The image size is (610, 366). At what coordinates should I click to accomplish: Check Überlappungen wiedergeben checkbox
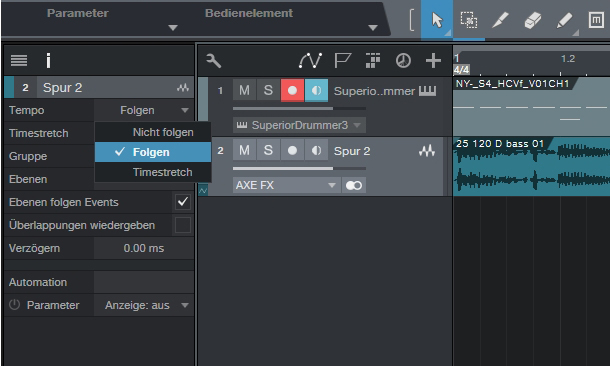pos(182,225)
